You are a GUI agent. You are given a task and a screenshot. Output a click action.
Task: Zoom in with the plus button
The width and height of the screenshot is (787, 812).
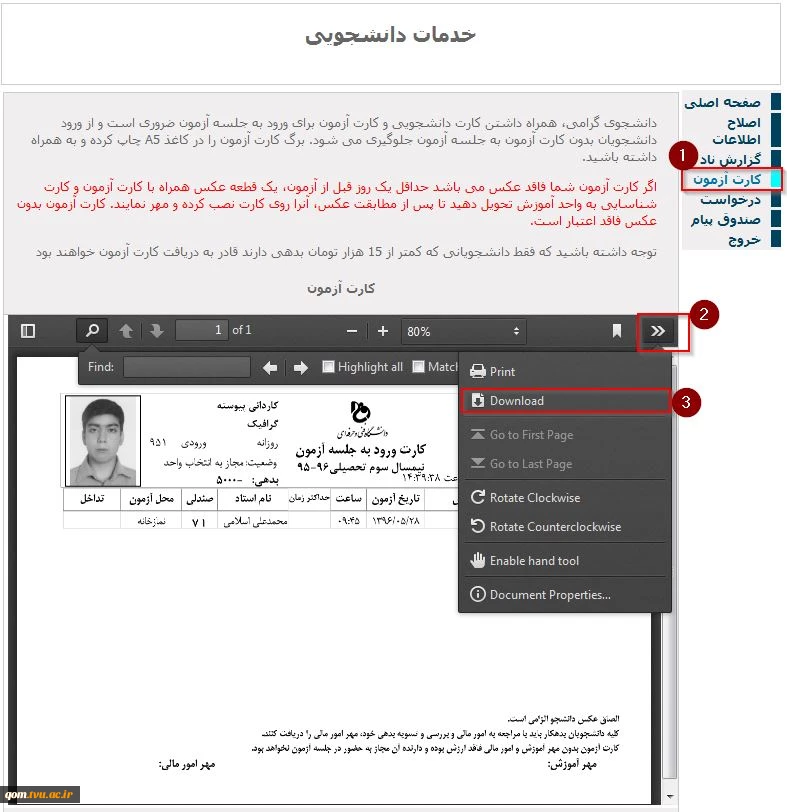pos(383,331)
